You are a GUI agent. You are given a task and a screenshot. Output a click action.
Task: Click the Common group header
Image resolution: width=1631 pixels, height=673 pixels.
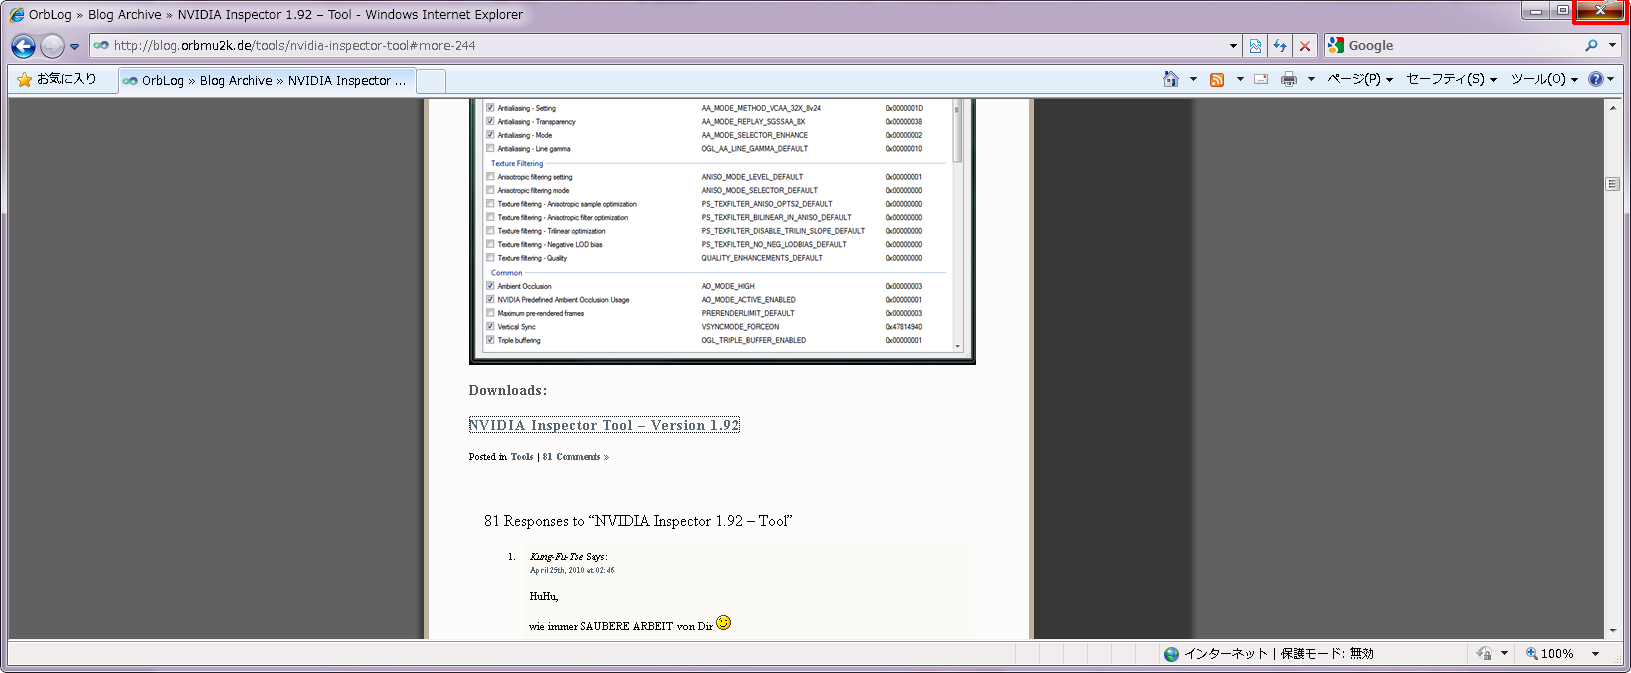[x=506, y=272]
